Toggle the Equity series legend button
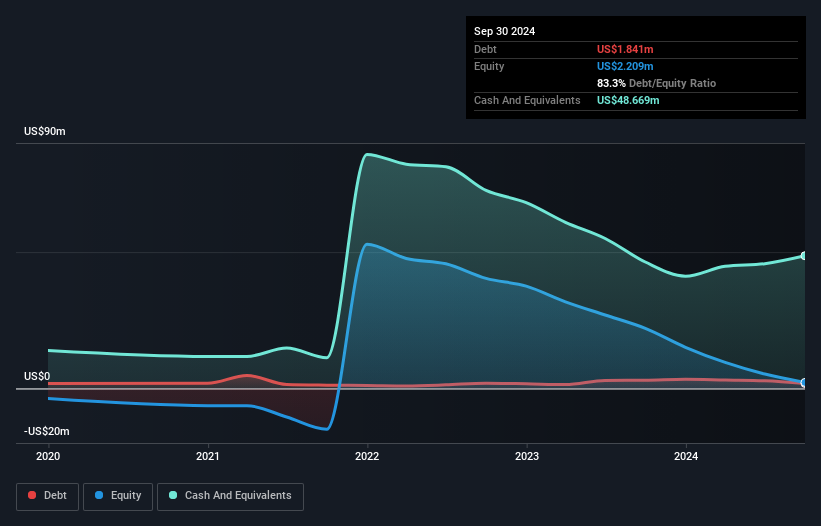 point(118,496)
